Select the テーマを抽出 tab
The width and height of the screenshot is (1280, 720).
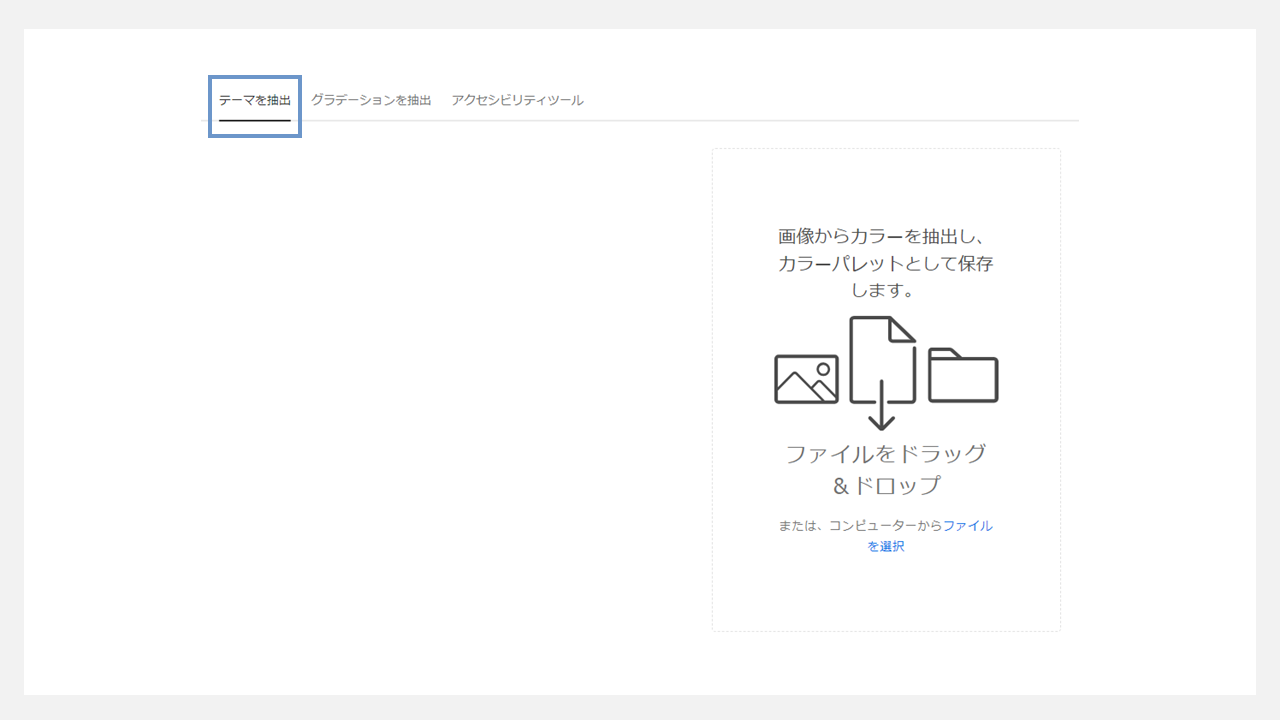[255, 101]
